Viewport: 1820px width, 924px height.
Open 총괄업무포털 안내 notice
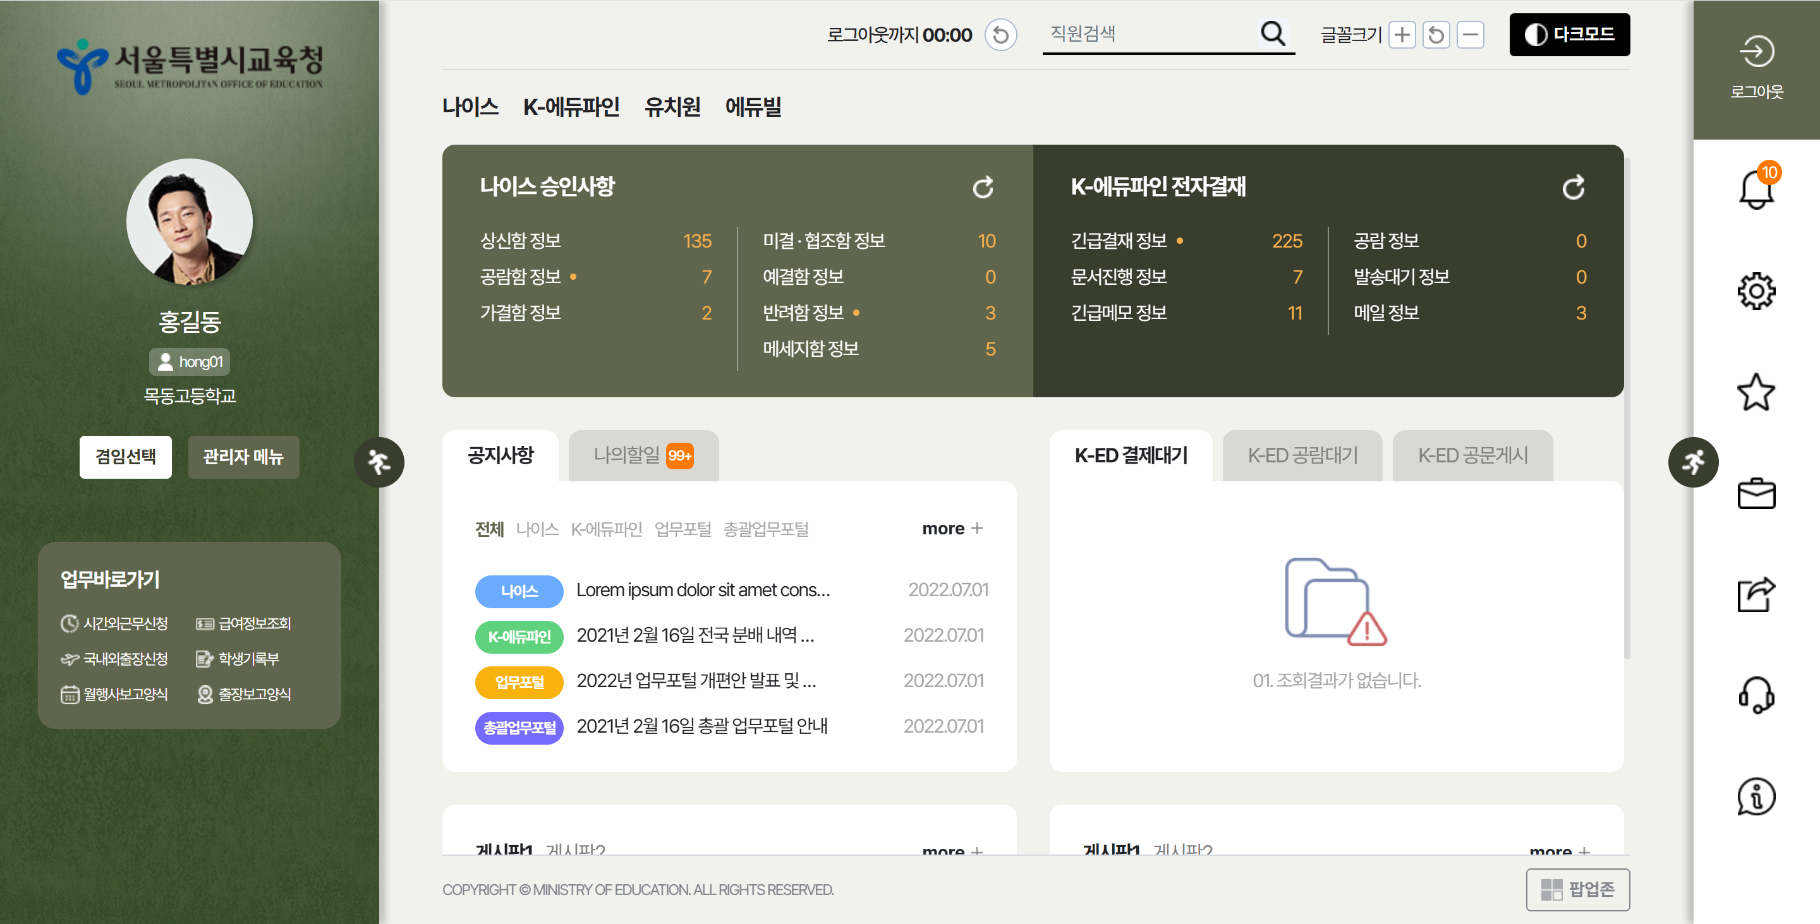[x=702, y=726]
